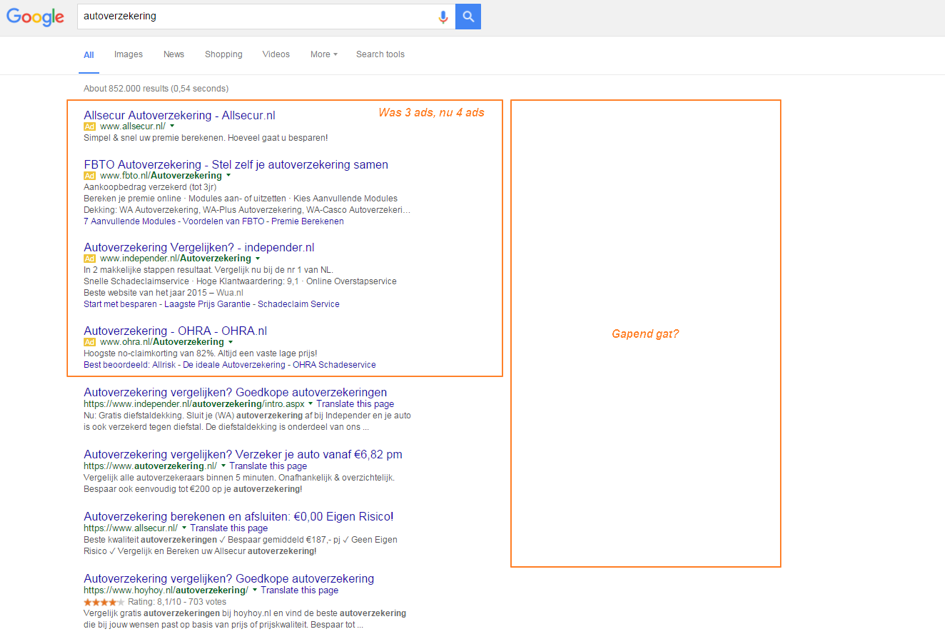945x642 pixels.
Task: Click the Voordelen van FBTO sitelink
Action: click(224, 221)
